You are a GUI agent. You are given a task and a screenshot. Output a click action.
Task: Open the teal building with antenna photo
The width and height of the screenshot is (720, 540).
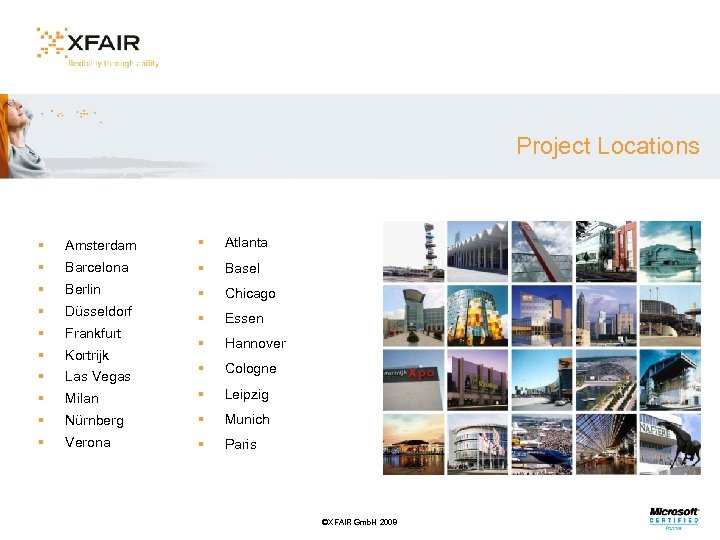(670, 251)
